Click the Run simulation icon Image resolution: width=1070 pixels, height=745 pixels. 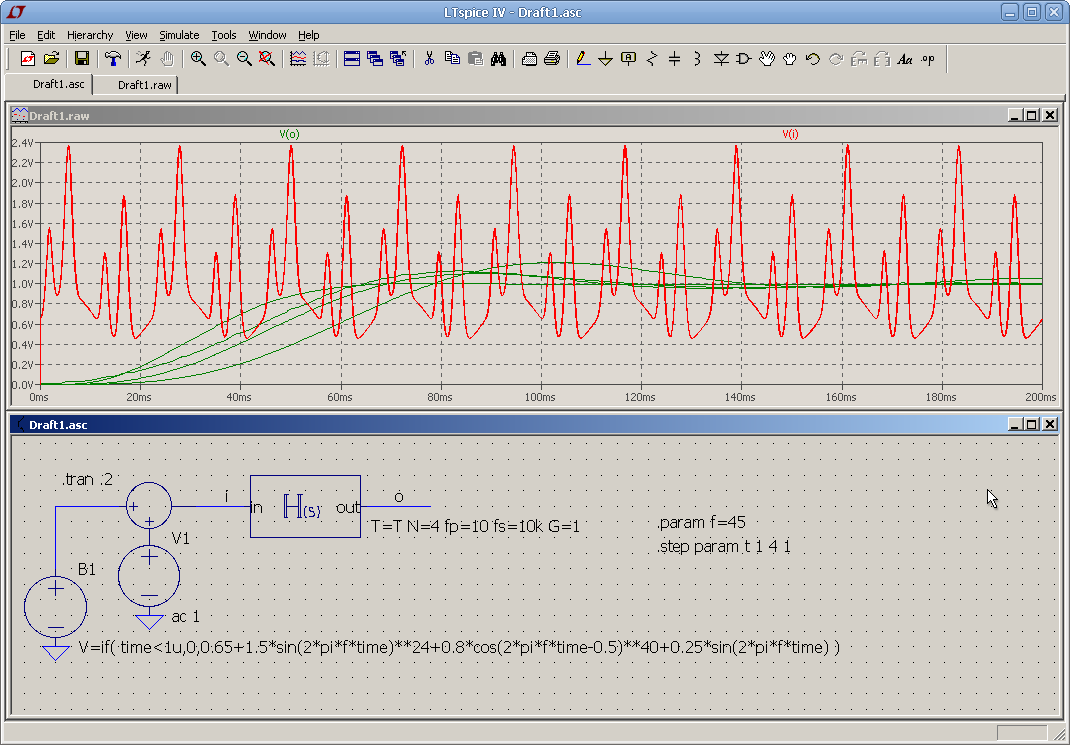coord(144,59)
